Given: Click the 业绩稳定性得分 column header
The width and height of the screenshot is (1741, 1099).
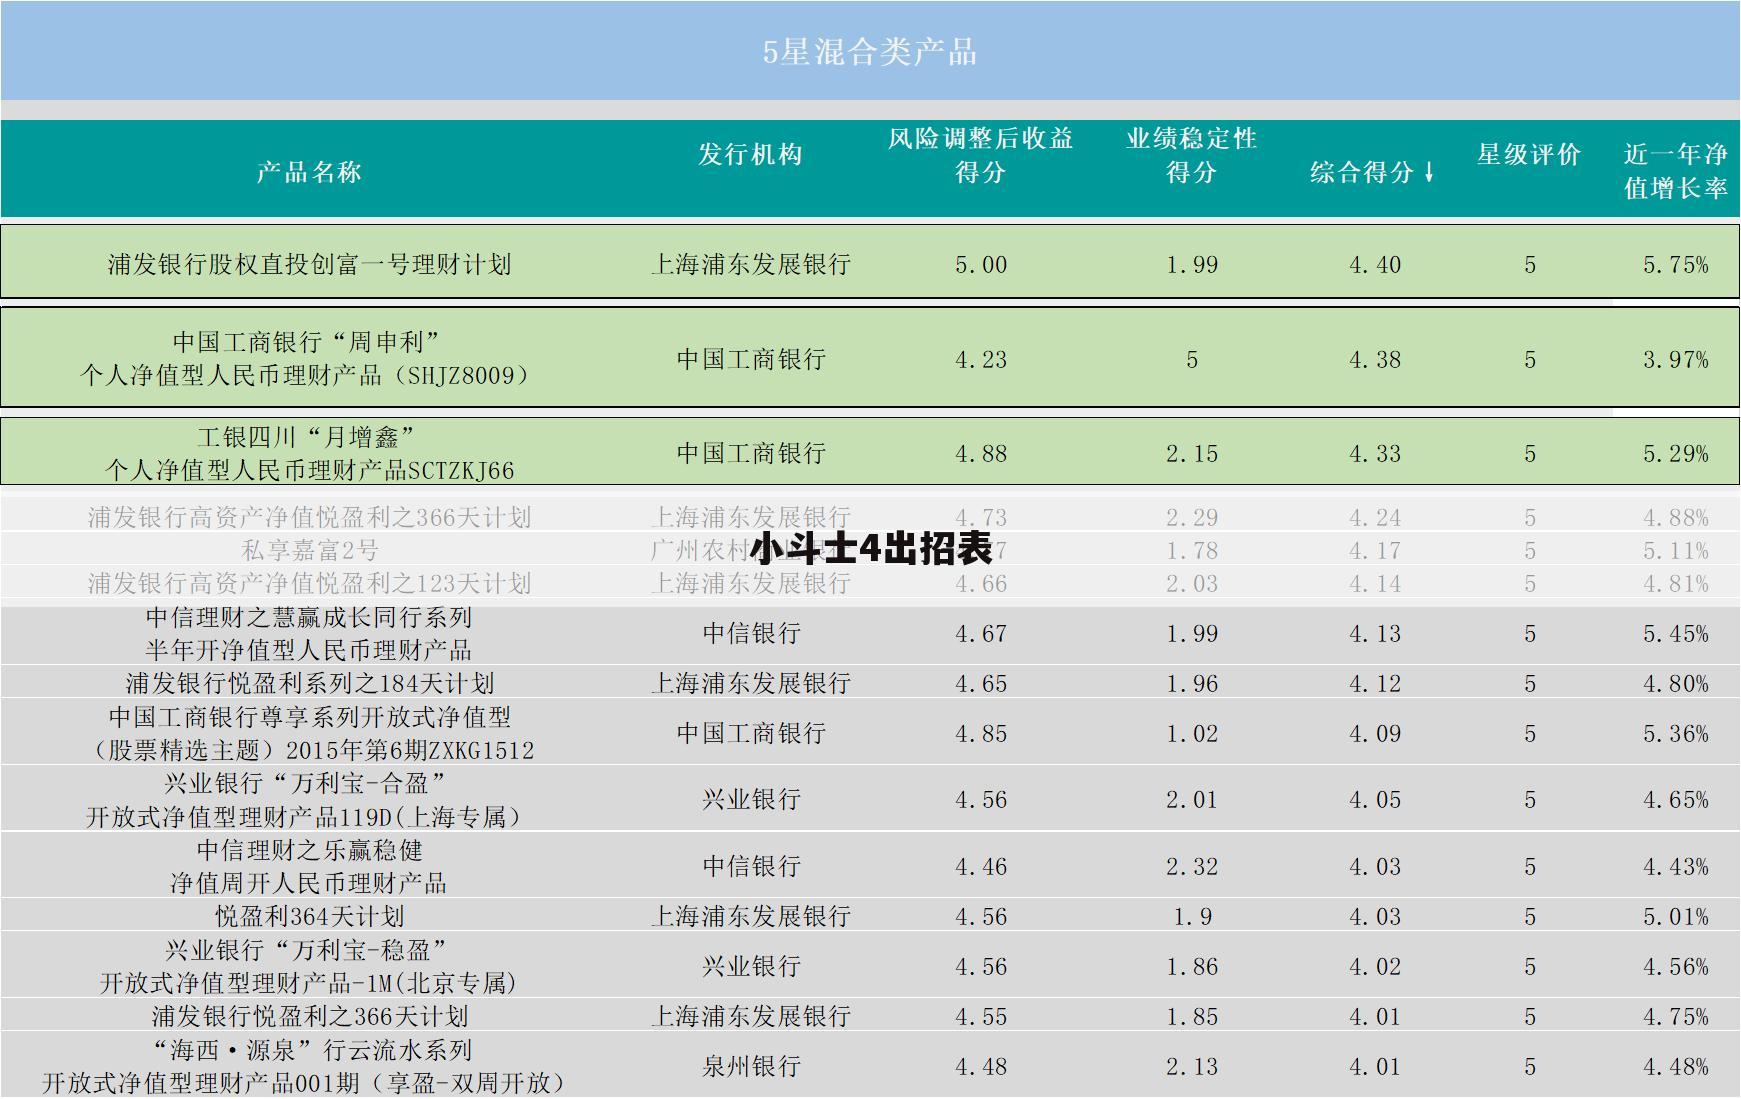Looking at the screenshot, I should 1191,155.
